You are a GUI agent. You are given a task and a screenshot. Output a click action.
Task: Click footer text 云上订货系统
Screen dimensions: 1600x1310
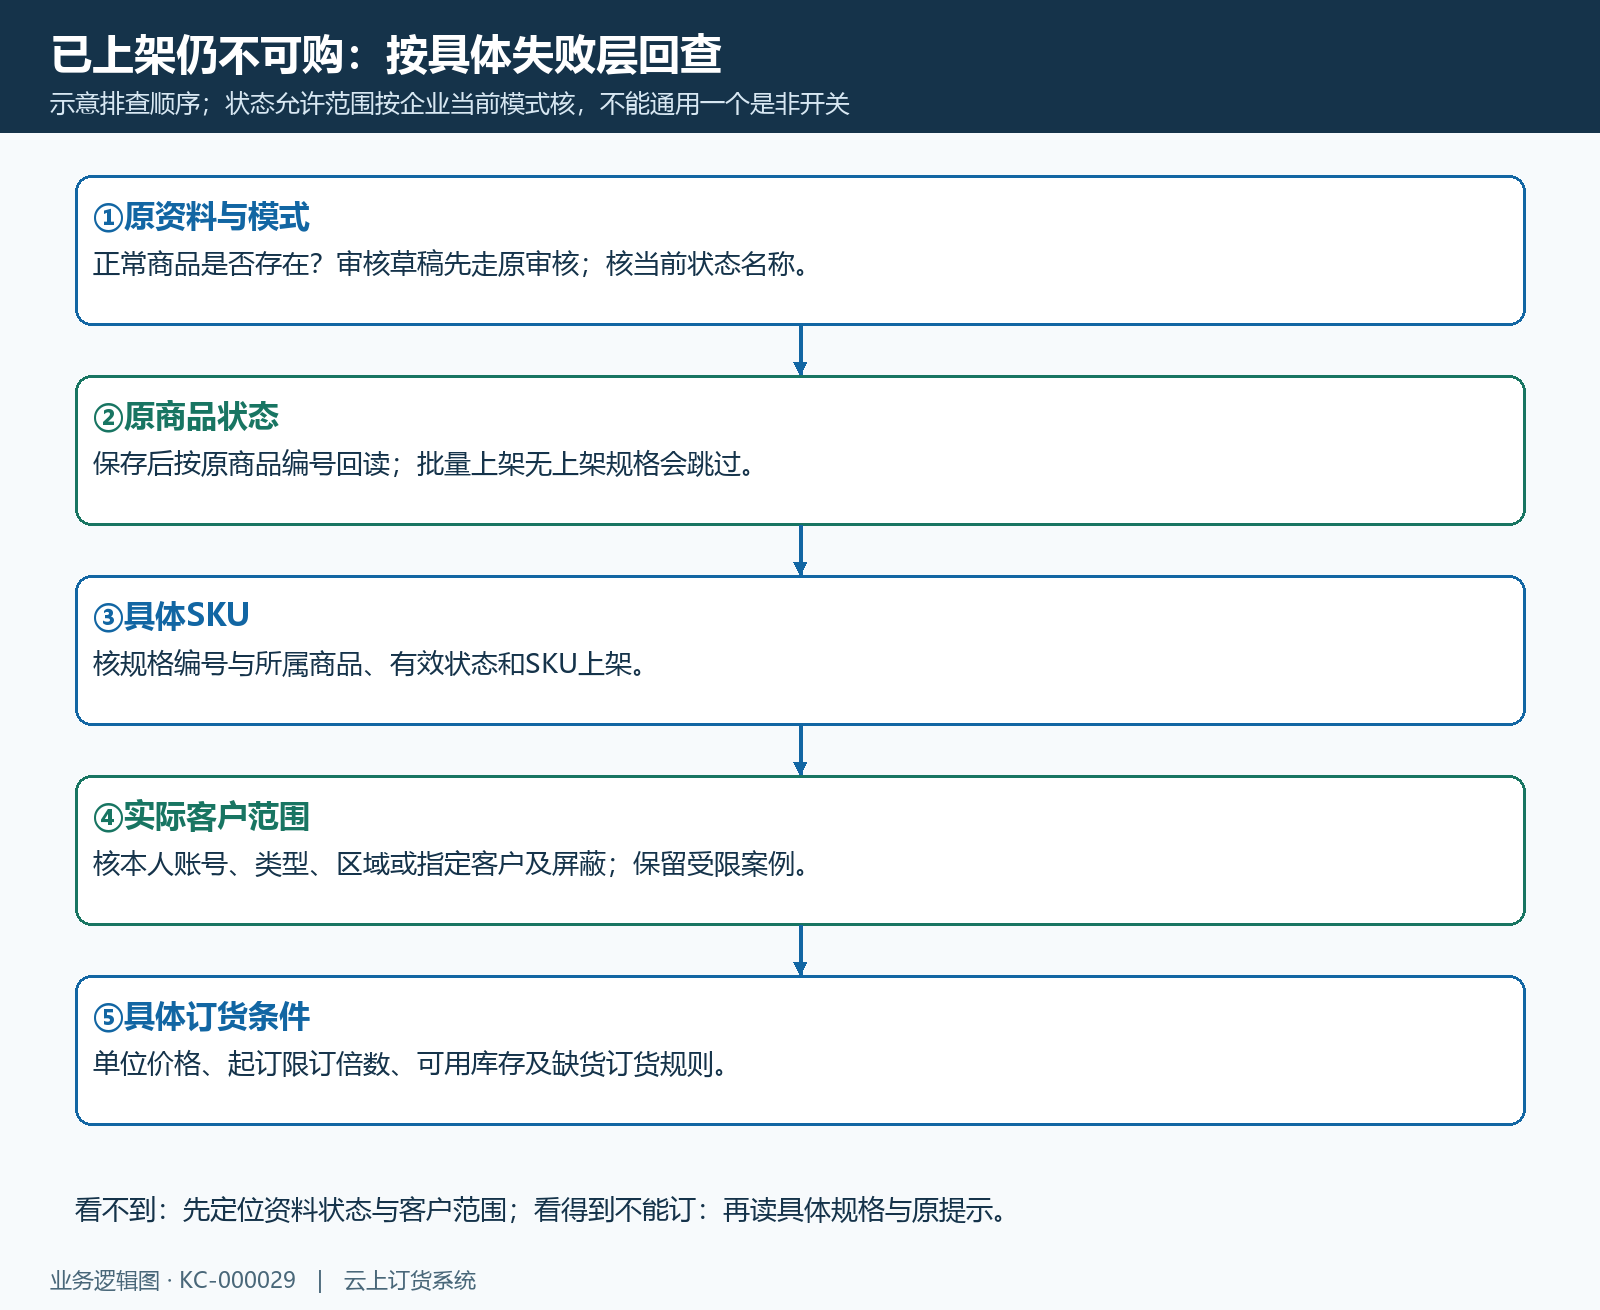410,1280
